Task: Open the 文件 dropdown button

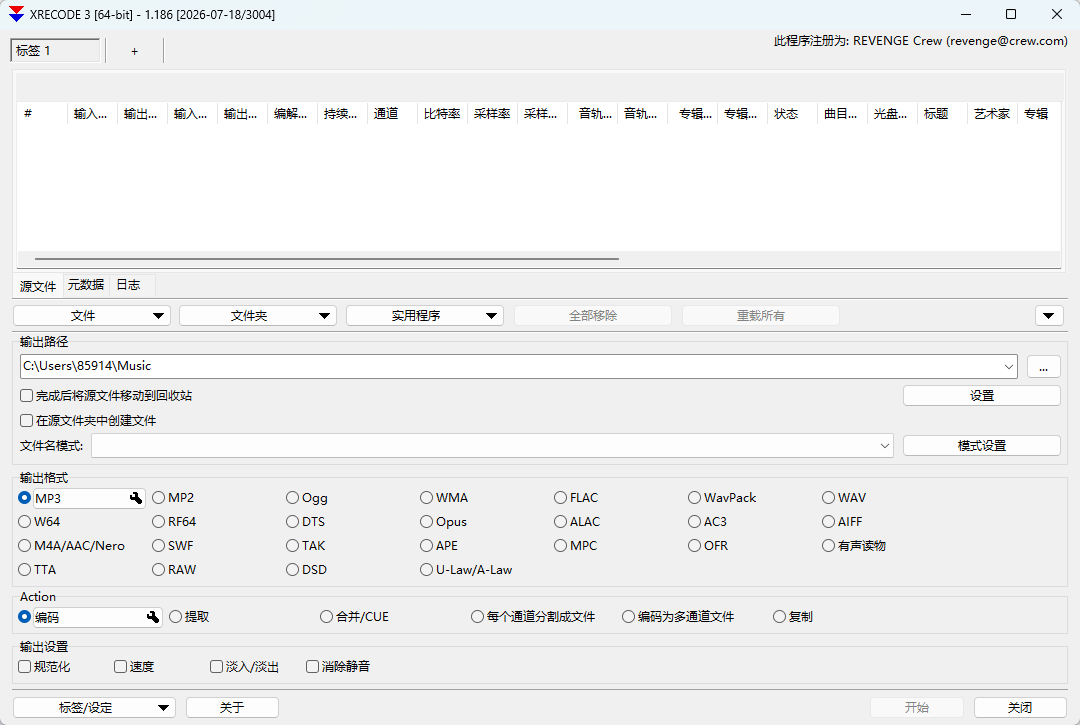Action: click(x=92, y=315)
